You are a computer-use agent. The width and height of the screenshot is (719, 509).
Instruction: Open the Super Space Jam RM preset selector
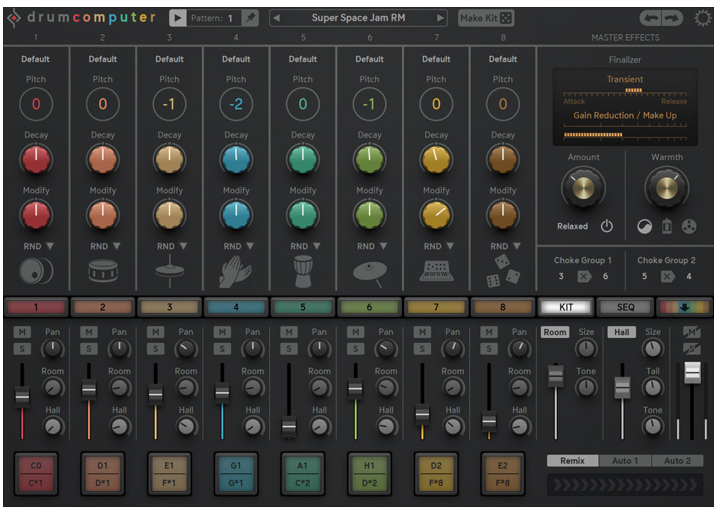point(359,18)
